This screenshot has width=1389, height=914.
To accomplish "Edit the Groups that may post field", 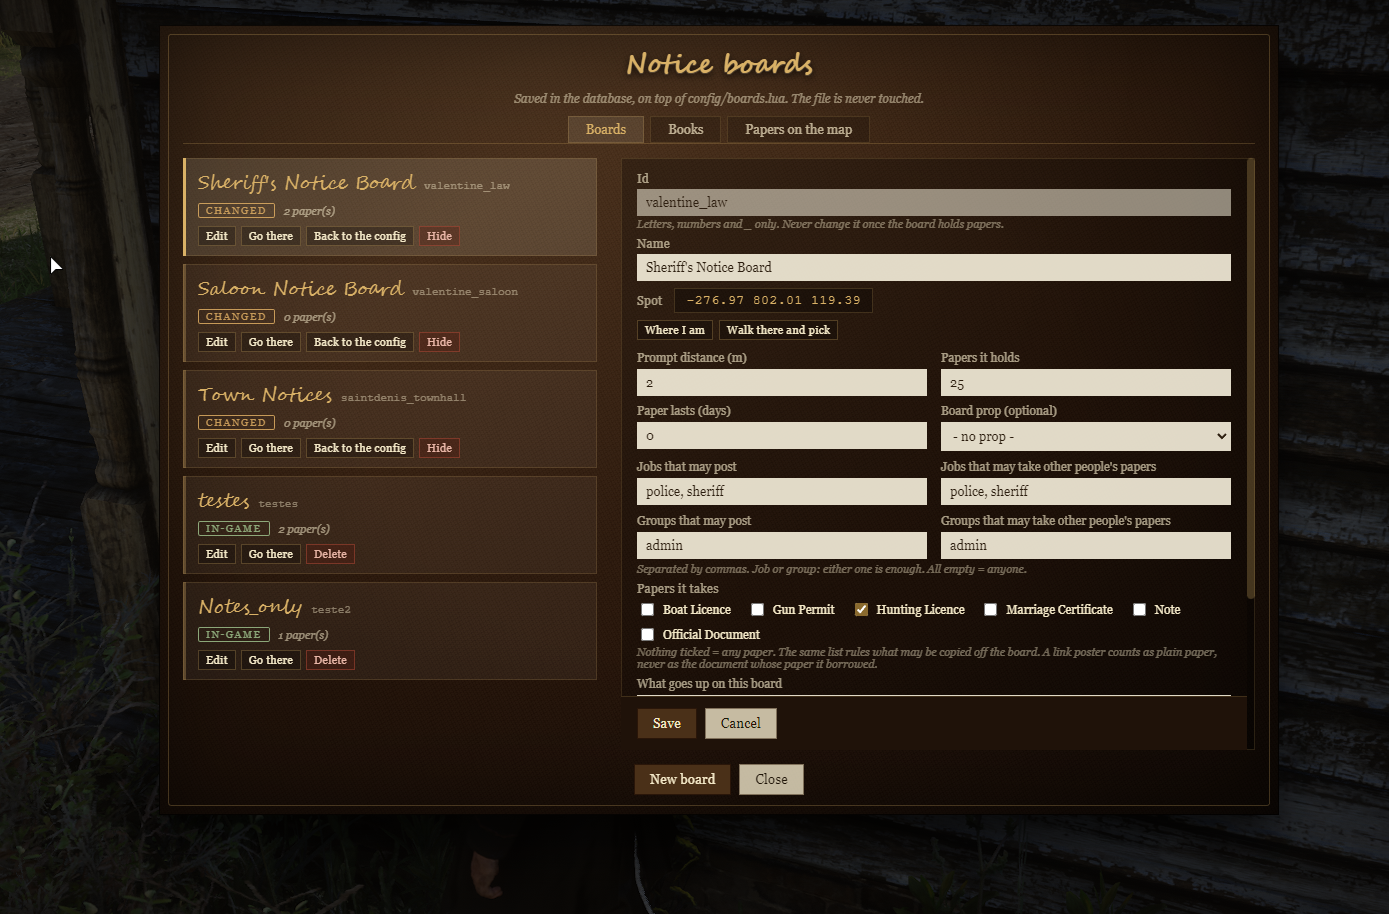I will pyautogui.click(x=782, y=545).
